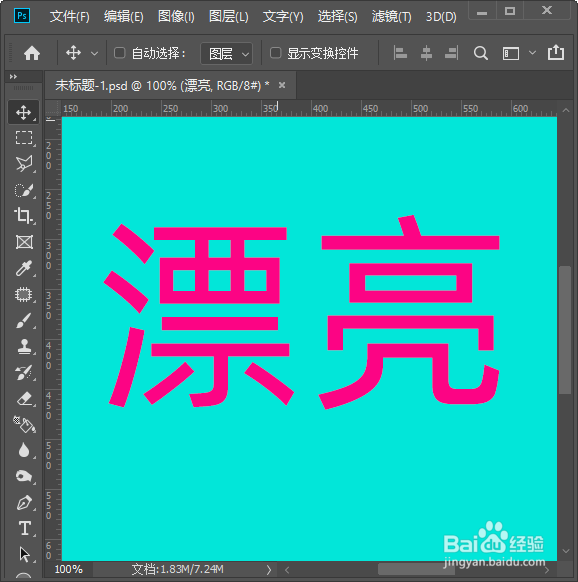Select the Horizontal Type tool
Viewport: 578px width, 582px height.
[25, 528]
